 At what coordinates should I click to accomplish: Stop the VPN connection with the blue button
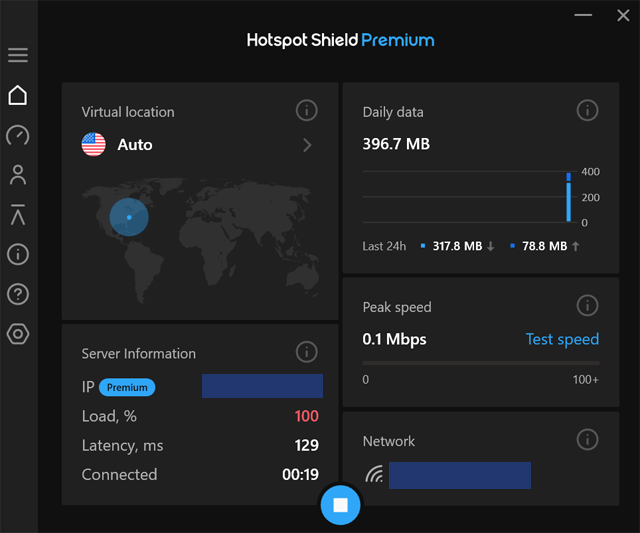point(340,505)
